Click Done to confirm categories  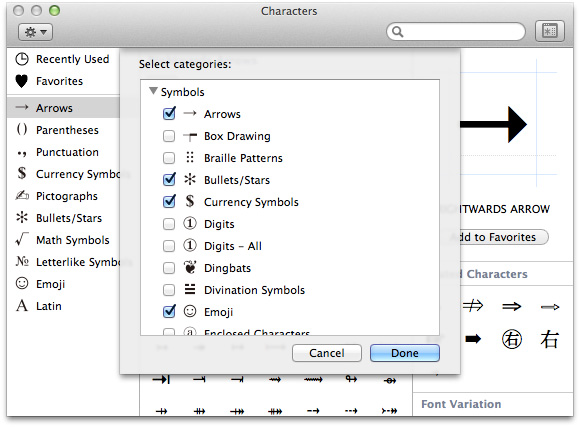point(405,353)
